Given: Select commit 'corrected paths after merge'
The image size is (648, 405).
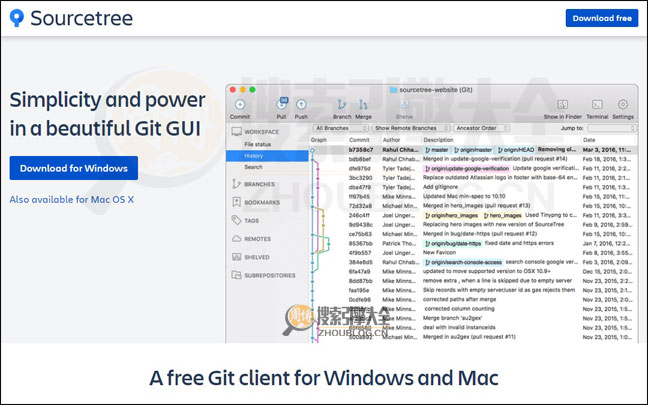Looking at the screenshot, I should (x=459, y=299).
